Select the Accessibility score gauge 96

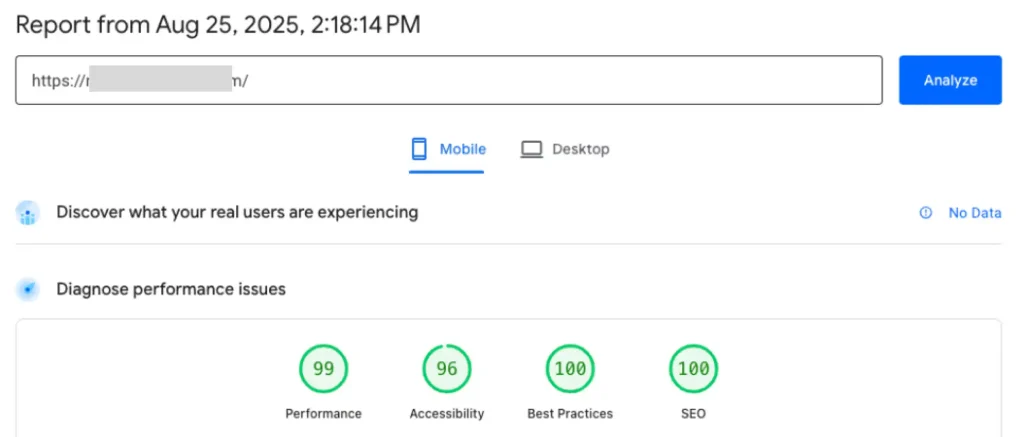point(447,369)
